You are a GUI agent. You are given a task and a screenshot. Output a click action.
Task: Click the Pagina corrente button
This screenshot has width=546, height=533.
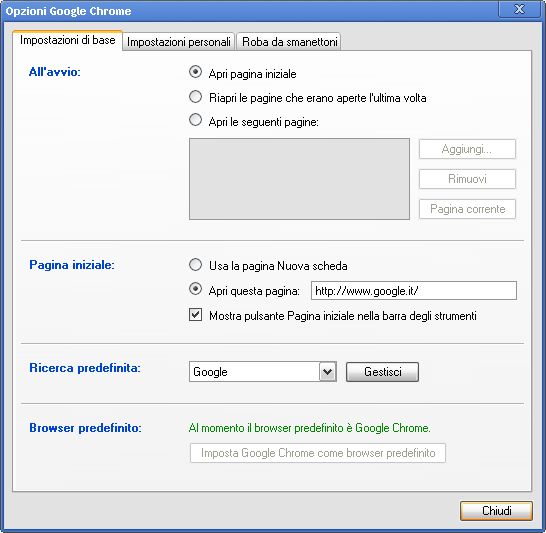tap(467, 209)
